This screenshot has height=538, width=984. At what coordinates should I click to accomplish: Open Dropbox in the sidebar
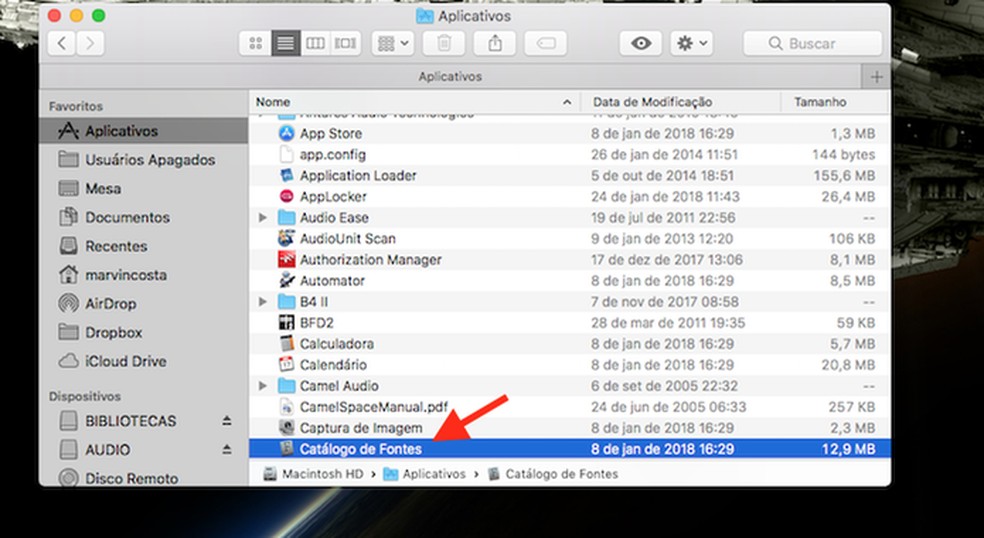pos(143,333)
